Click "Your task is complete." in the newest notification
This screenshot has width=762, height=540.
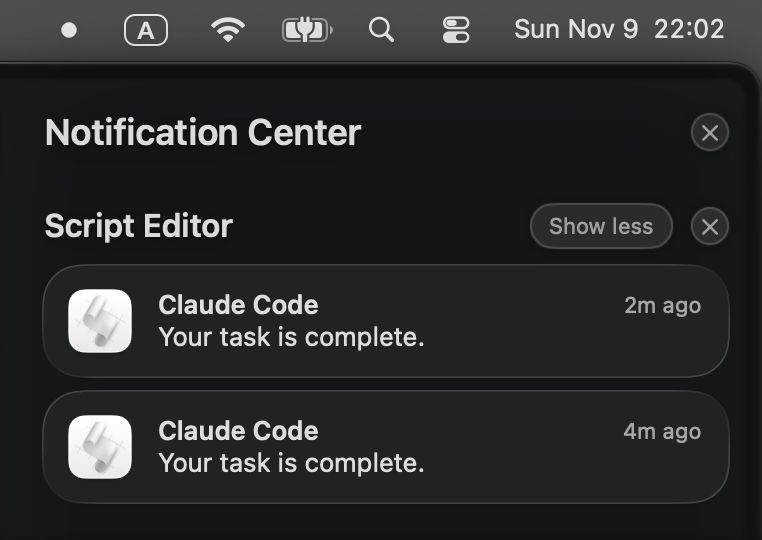tap(292, 338)
